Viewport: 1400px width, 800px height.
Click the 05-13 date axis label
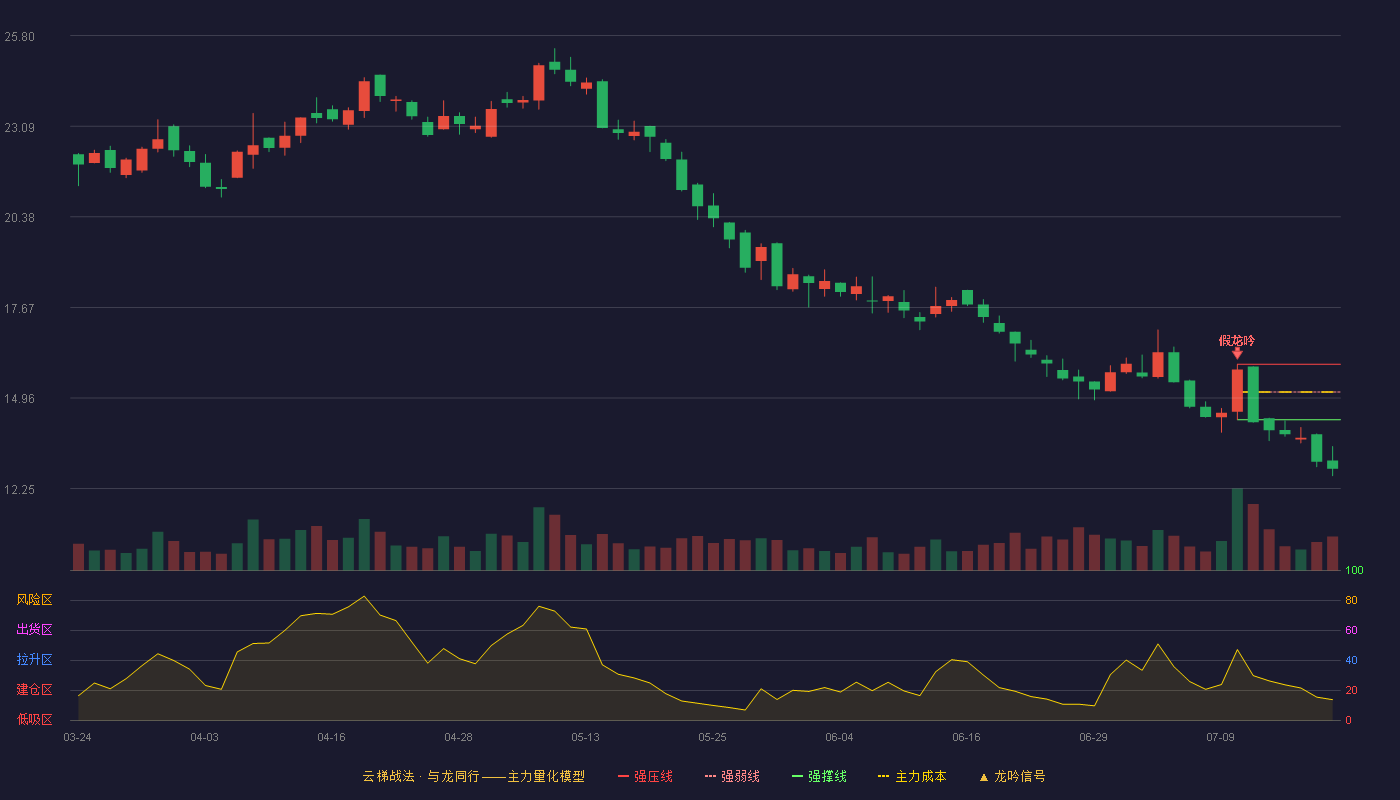click(585, 737)
